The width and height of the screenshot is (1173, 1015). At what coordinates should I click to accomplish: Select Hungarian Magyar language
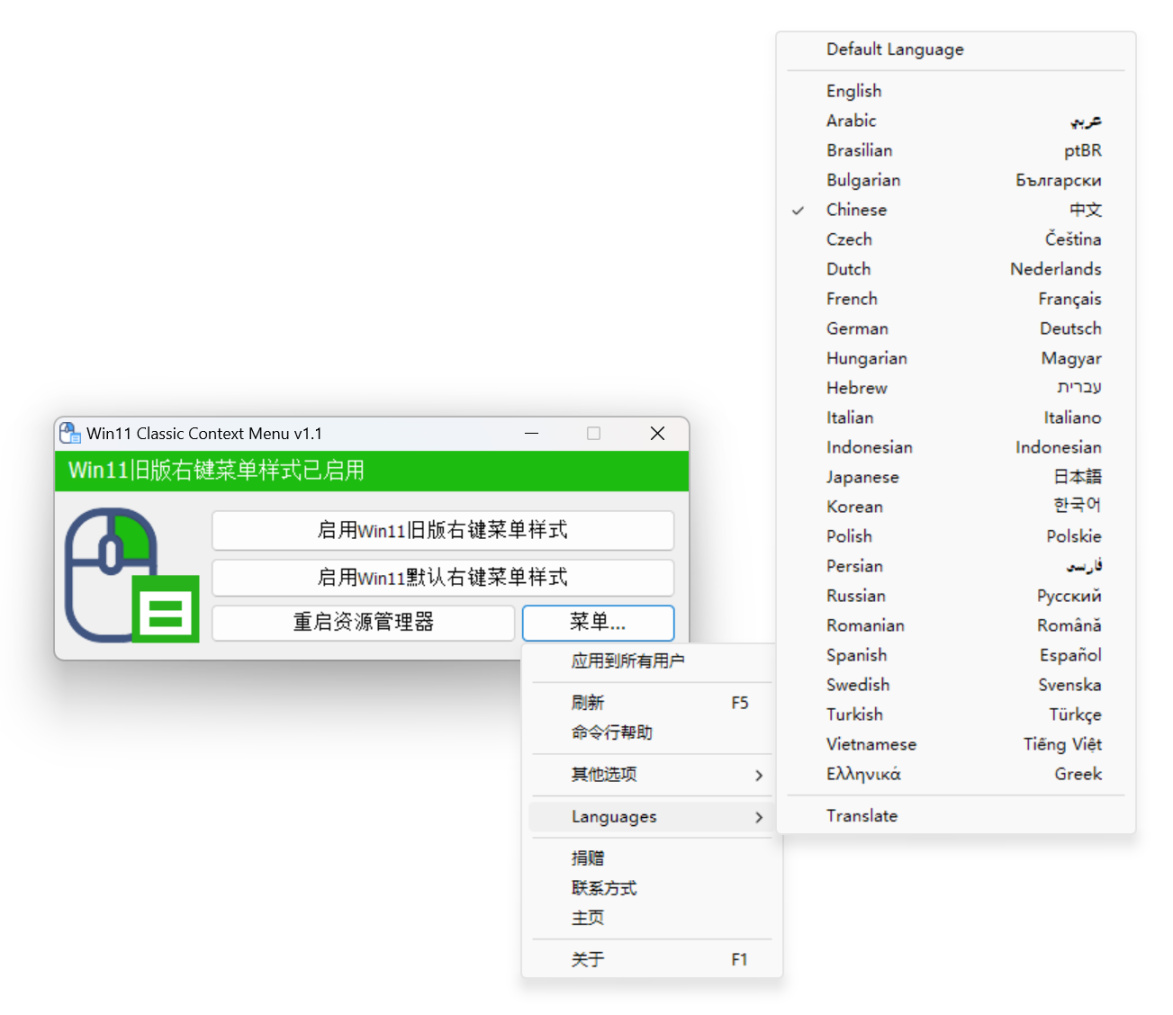tap(955, 358)
